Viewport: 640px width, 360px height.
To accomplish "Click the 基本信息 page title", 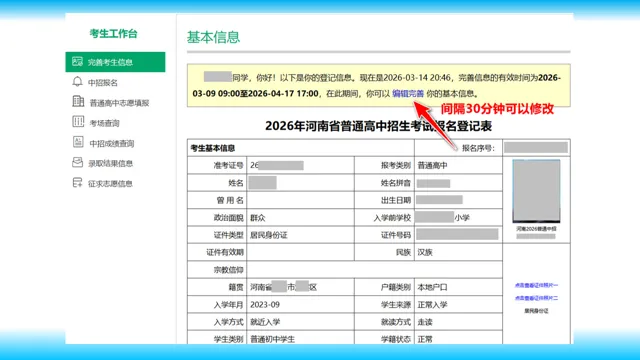I will [213, 37].
